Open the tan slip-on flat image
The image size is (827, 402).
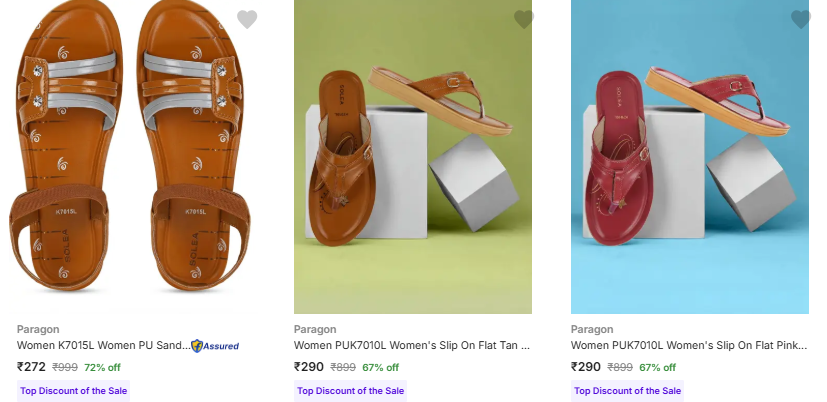pyautogui.click(x=412, y=157)
